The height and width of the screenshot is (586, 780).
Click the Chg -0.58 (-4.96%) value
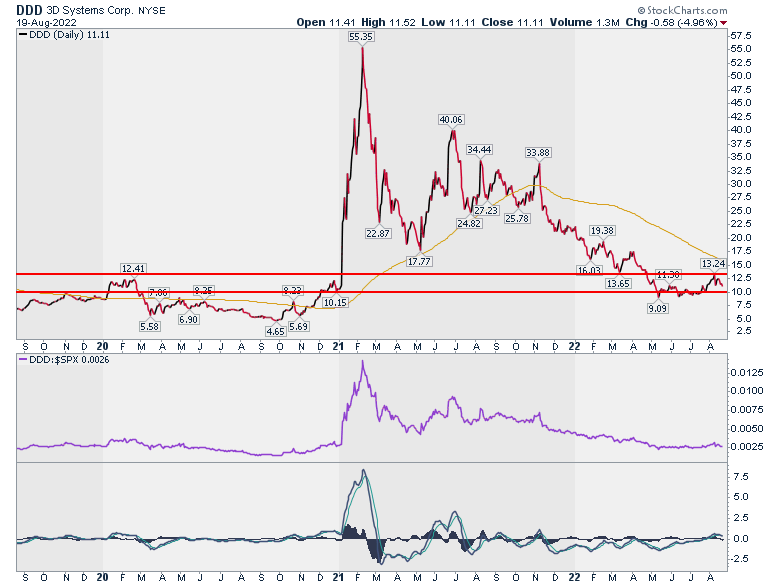click(x=684, y=22)
